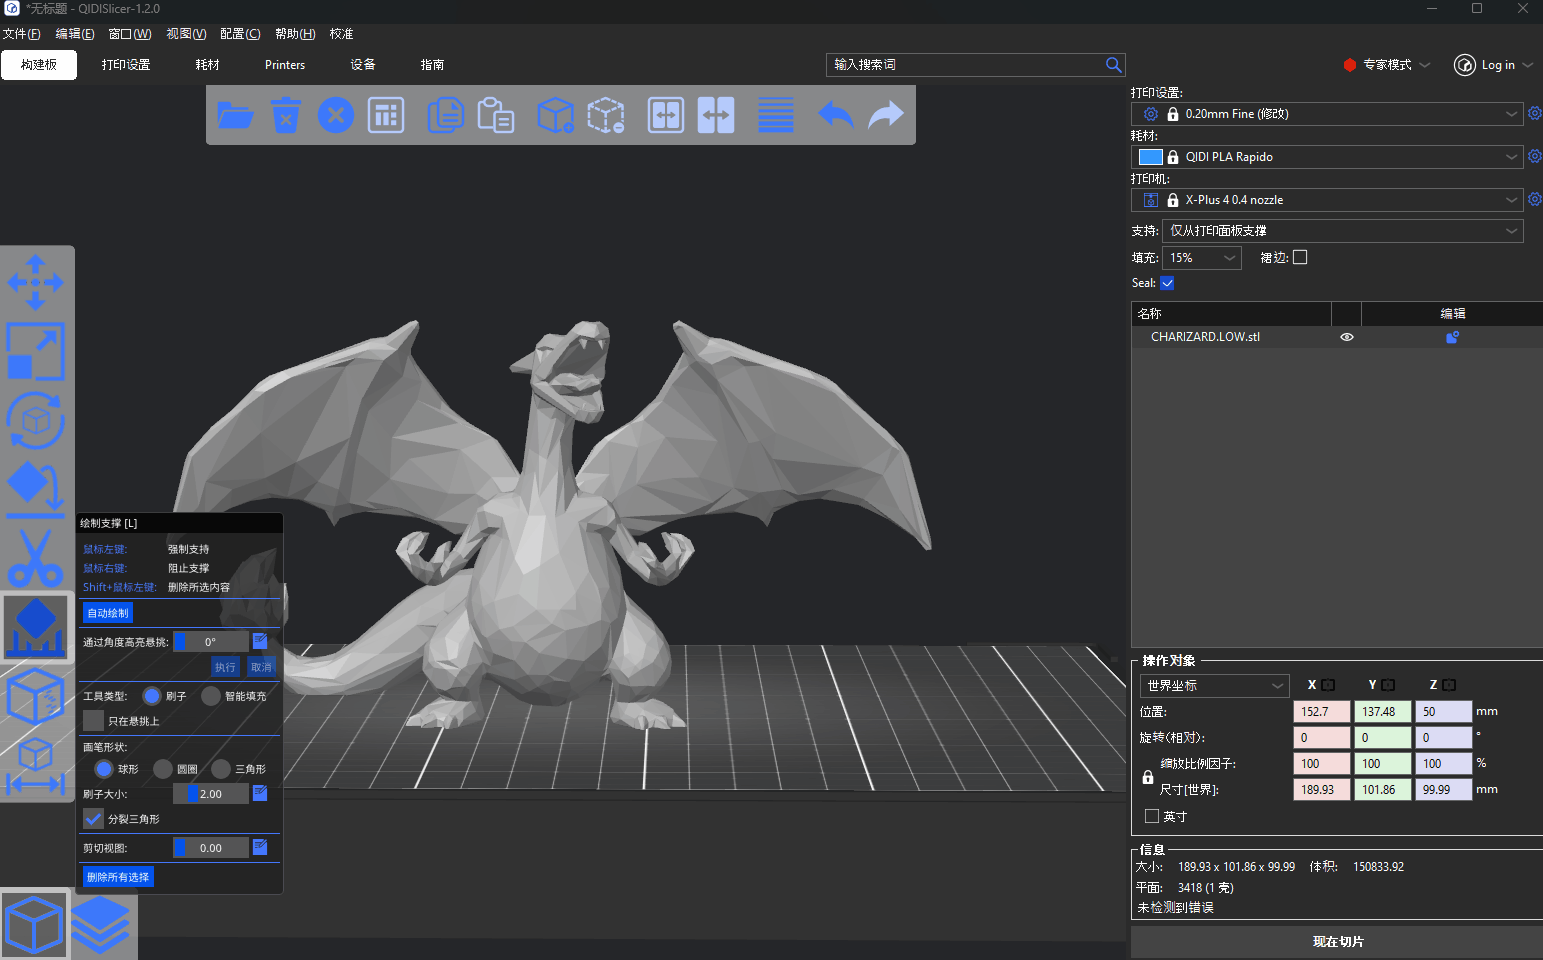Screen dimensions: 1543x960
Task: Switch to 3D editor view cube icon
Action: 34,924
